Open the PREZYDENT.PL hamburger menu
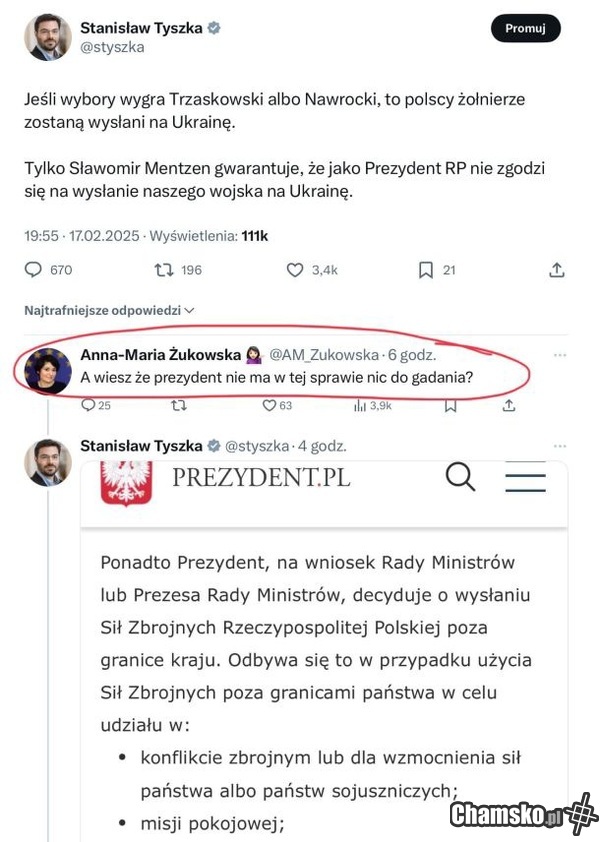Image resolution: width=600 pixels, height=842 pixels. point(525,478)
